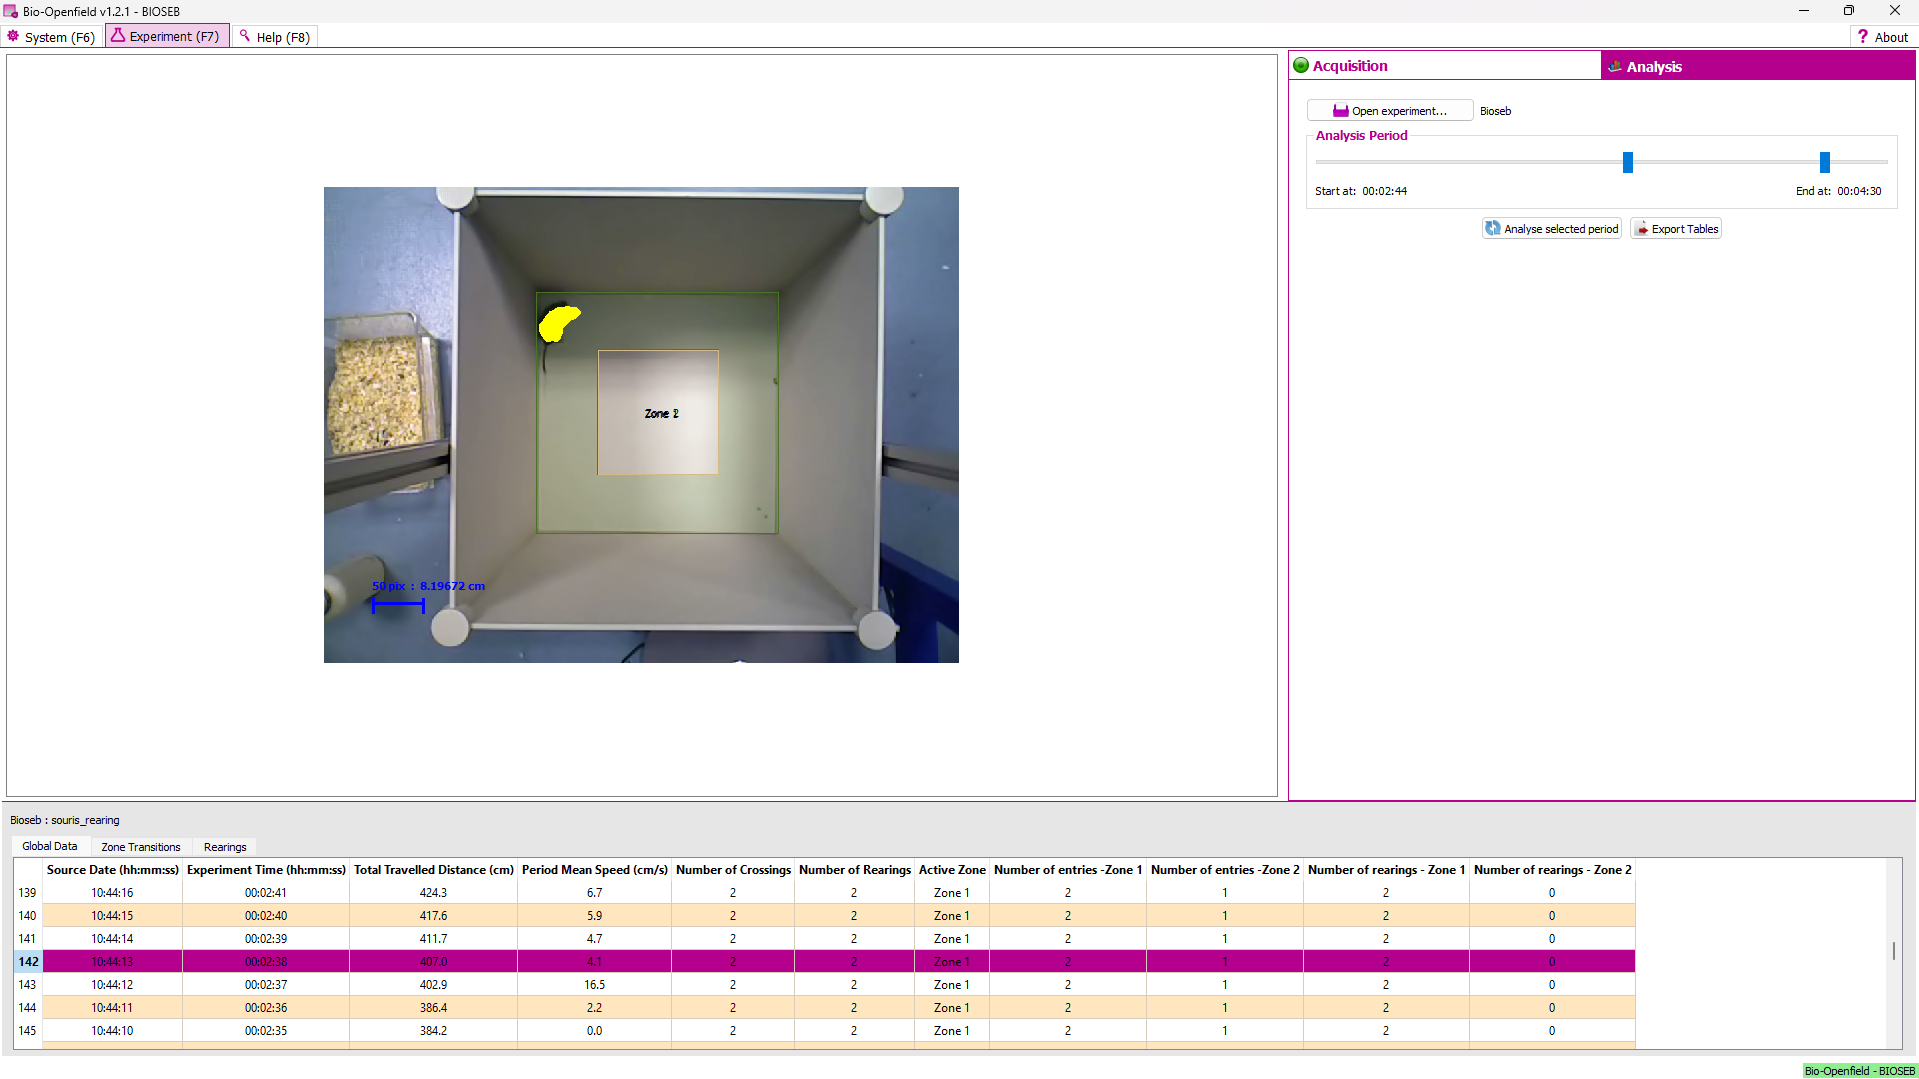Click the Analyse selected period refresh icon
The image size is (1919, 1079).
[x=1492, y=229]
